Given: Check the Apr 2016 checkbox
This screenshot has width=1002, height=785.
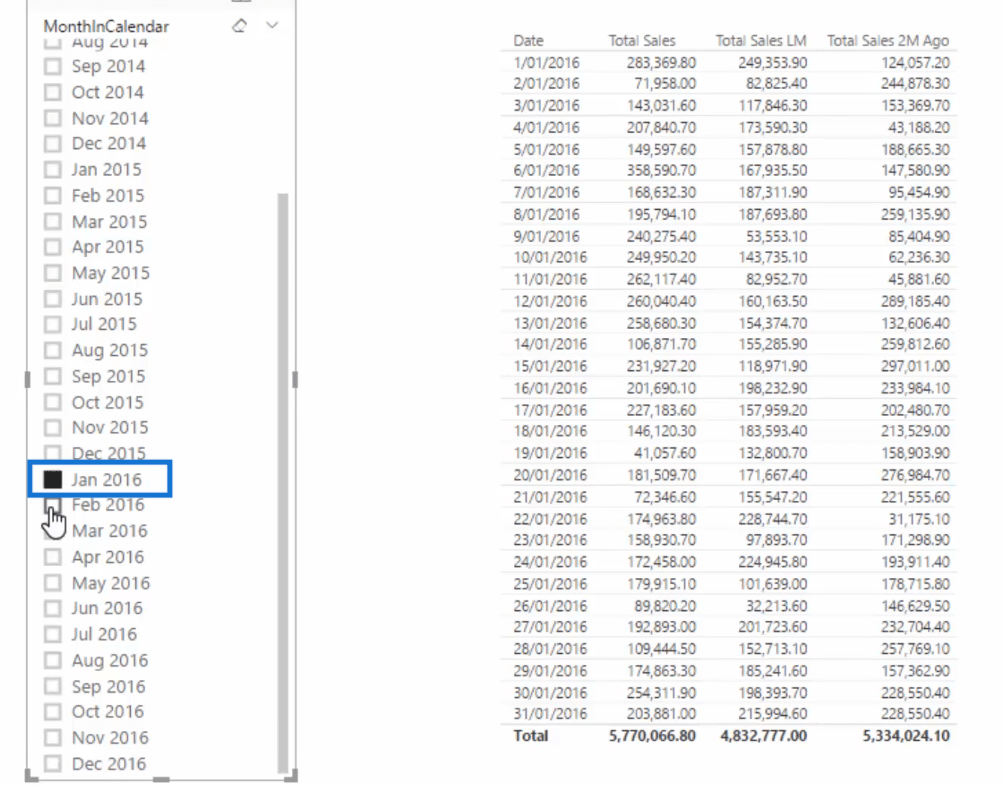Looking at the screenshot, I should tap(53, 557).
